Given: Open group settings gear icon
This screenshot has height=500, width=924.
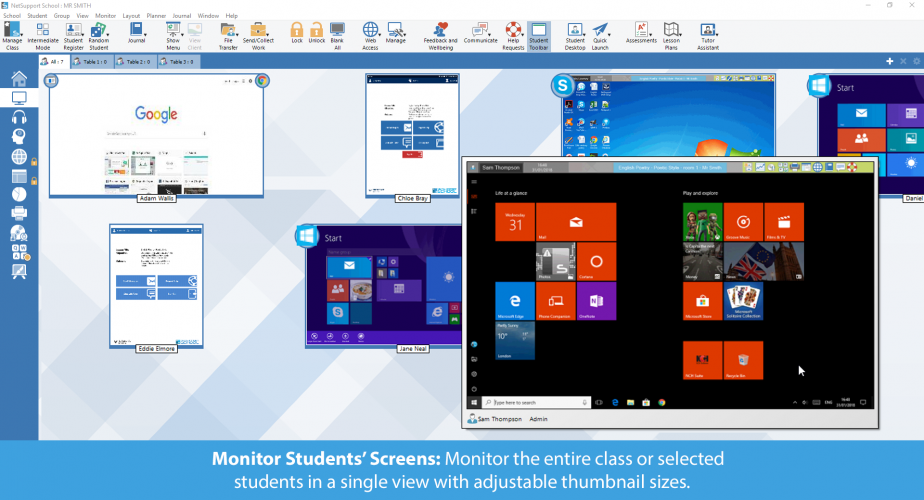Looking at the screenshot, I should tap(916, 61).
